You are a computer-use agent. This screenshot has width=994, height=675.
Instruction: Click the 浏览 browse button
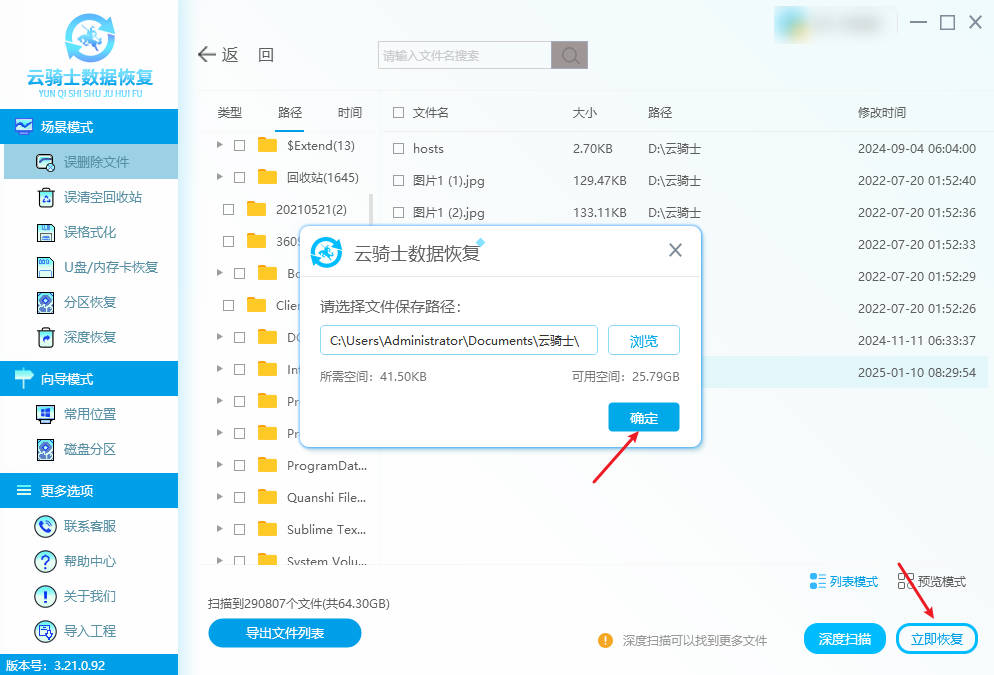pyautogui.click(x=643, y=341)
